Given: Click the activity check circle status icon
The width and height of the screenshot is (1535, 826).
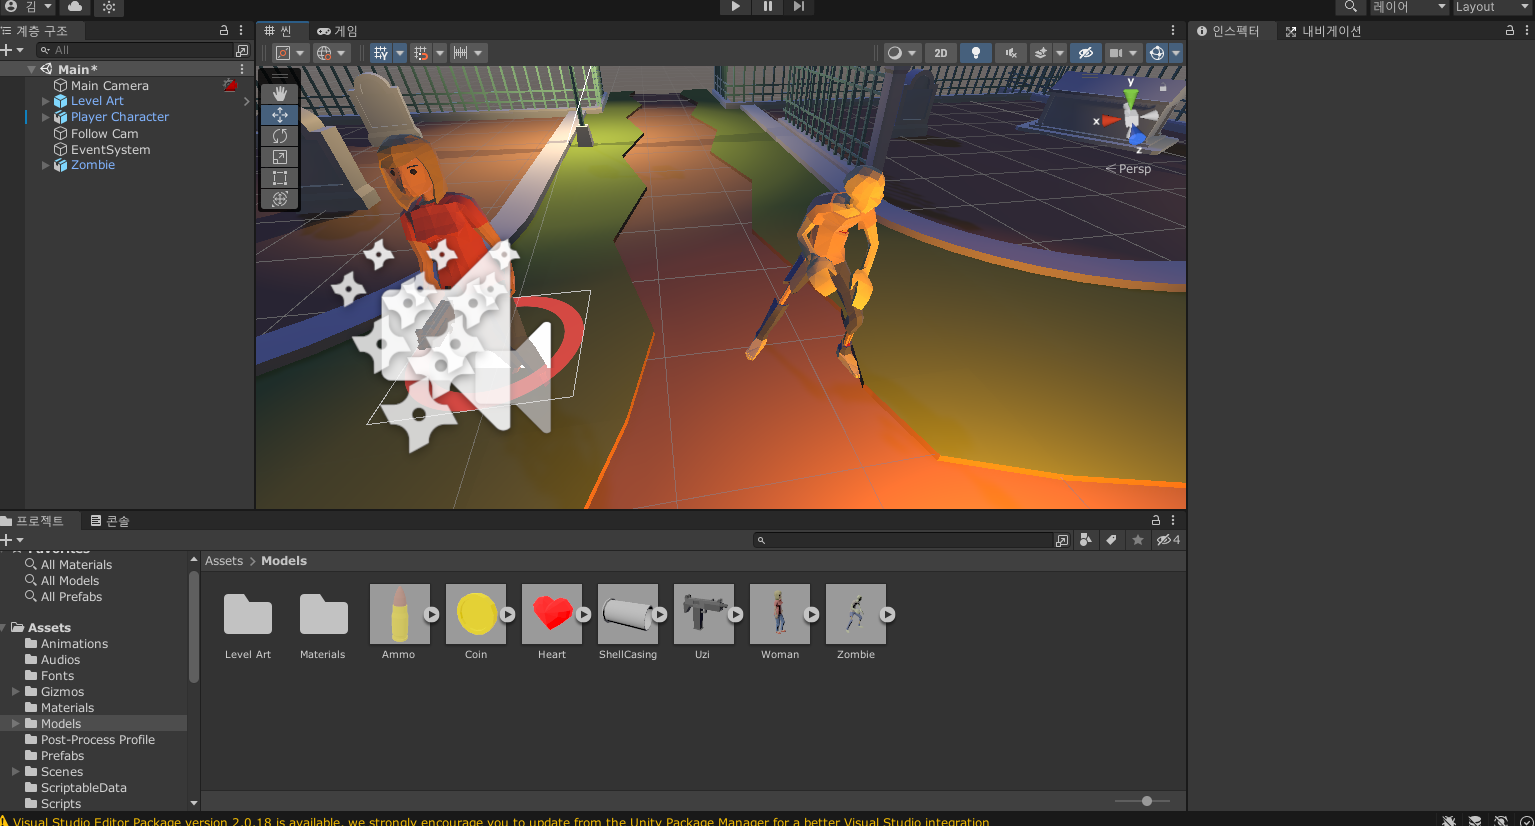Looking at the screenshot, I should pyautogui.click(x=1526, y=821).
